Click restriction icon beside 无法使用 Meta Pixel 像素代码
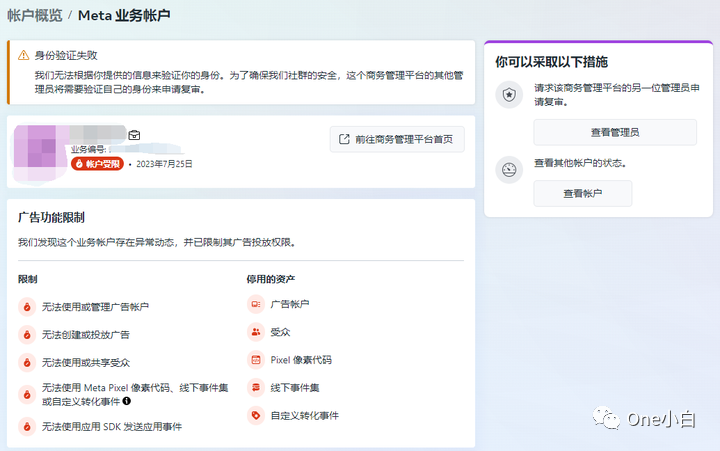 click(x=27, y=394)
